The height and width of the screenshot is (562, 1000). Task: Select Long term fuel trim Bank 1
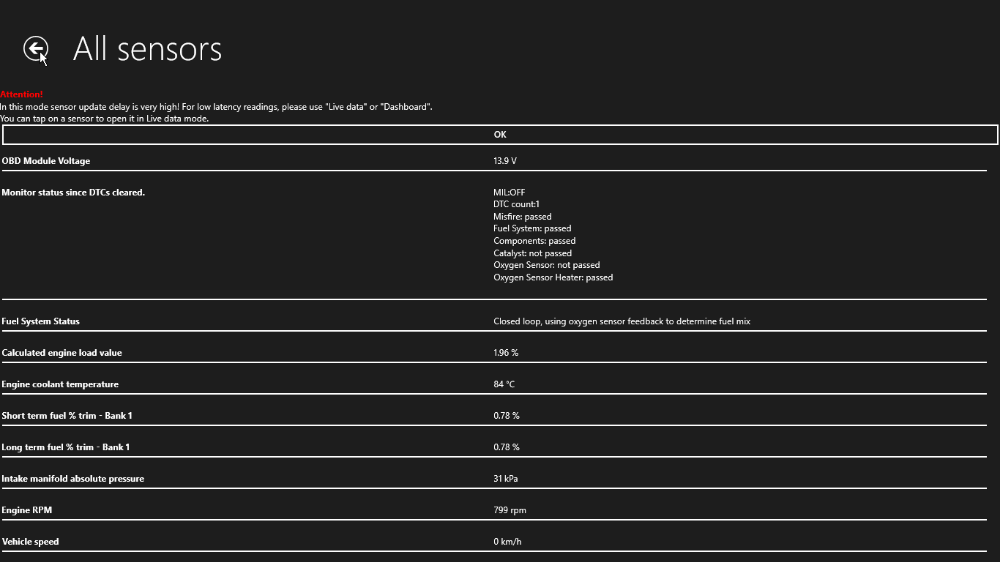click(x=66, y=447)
